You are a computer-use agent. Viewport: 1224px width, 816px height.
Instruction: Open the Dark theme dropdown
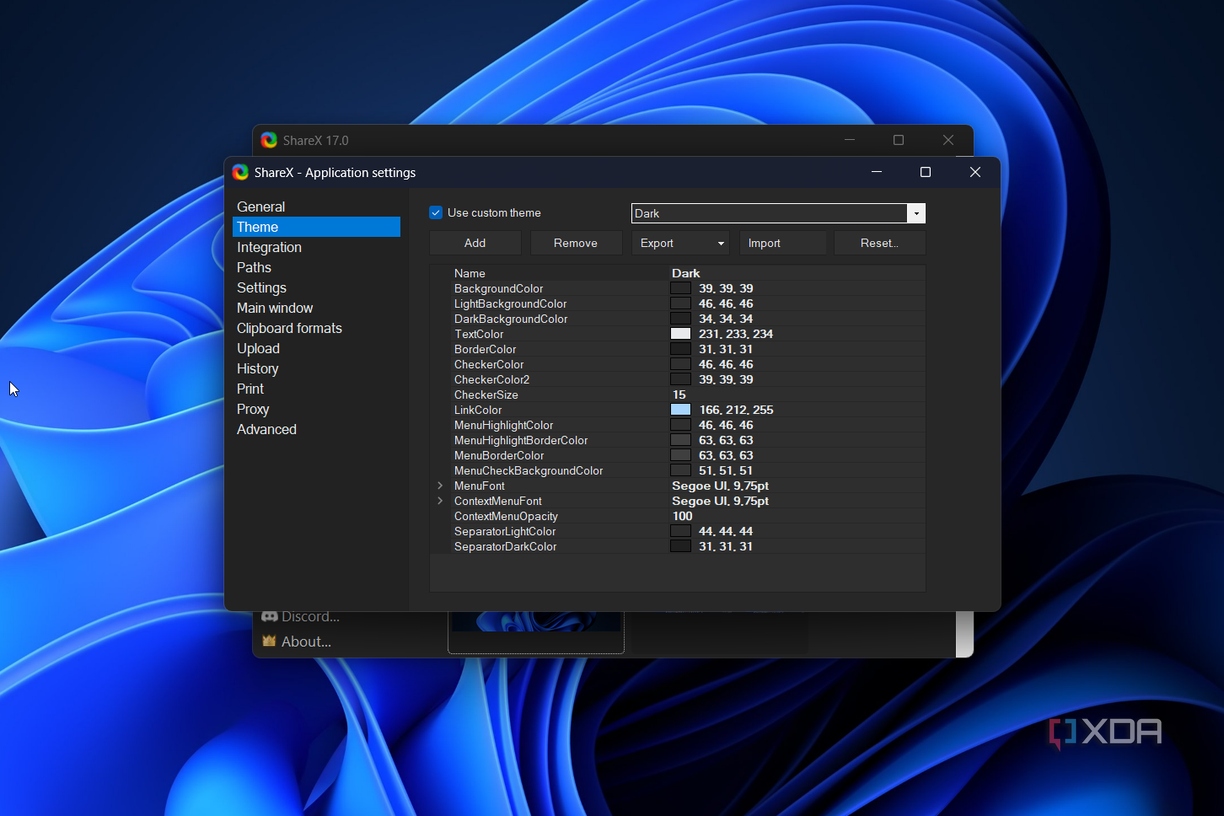coord(916,213)
